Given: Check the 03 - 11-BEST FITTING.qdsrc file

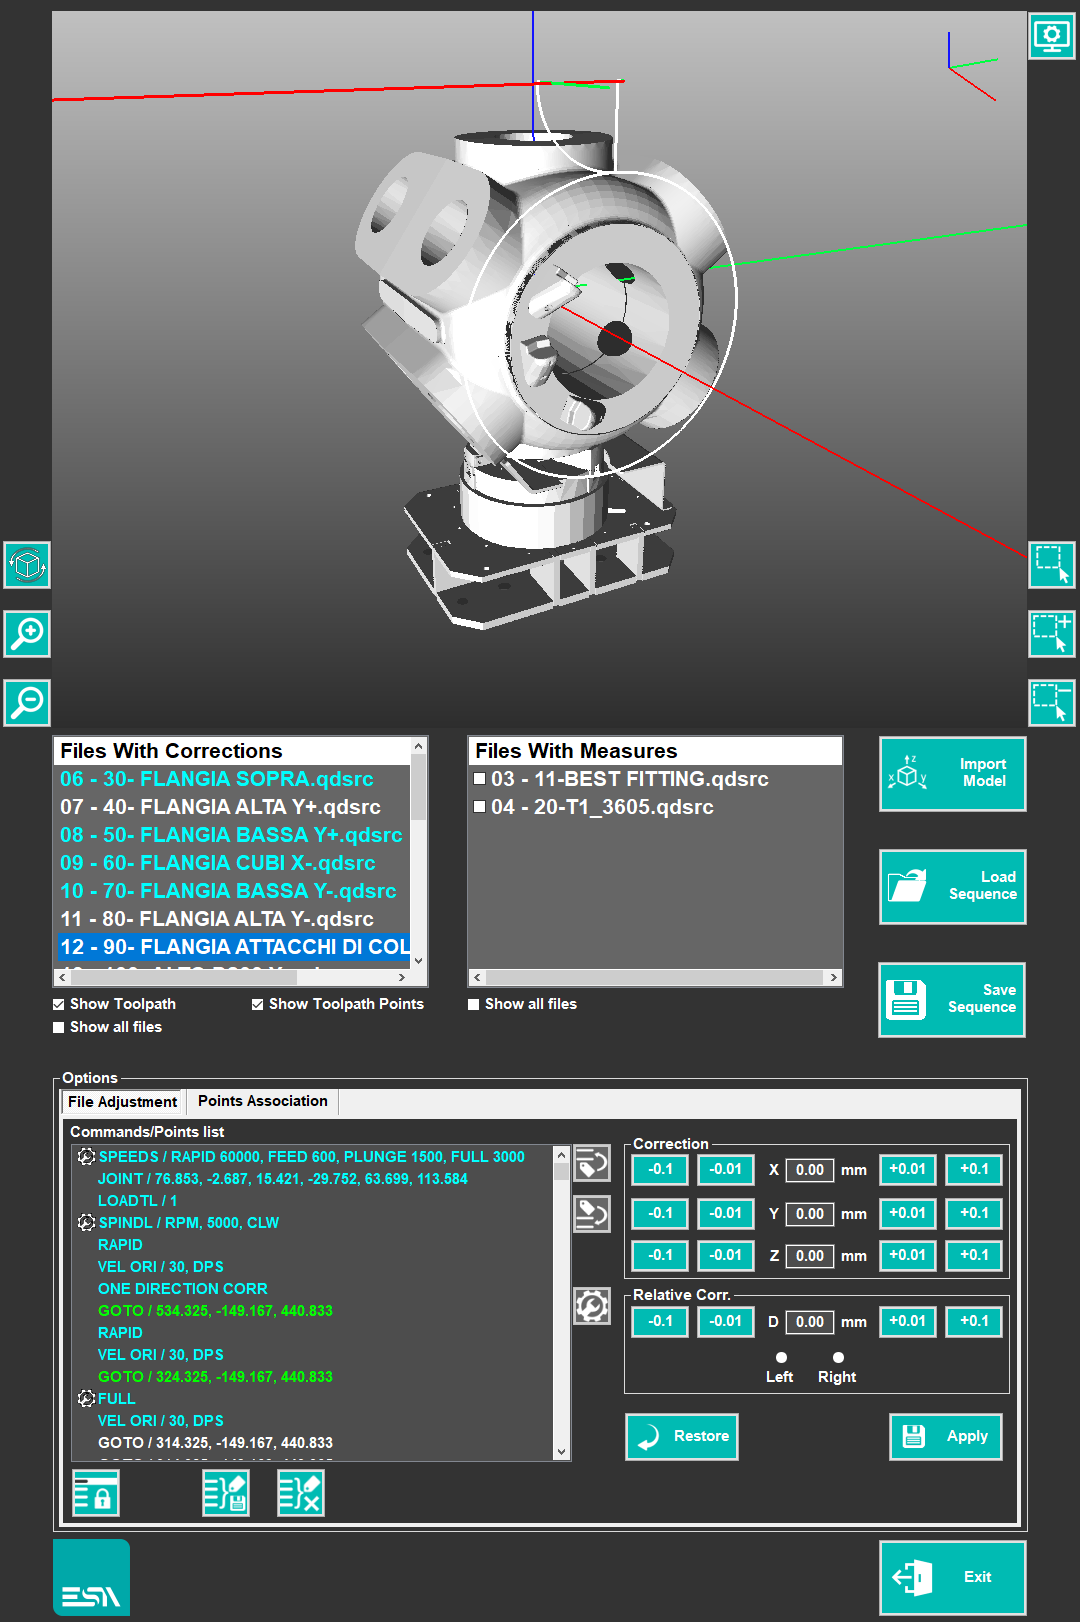Looking at the screenshot, I should (x=480, y=779).
